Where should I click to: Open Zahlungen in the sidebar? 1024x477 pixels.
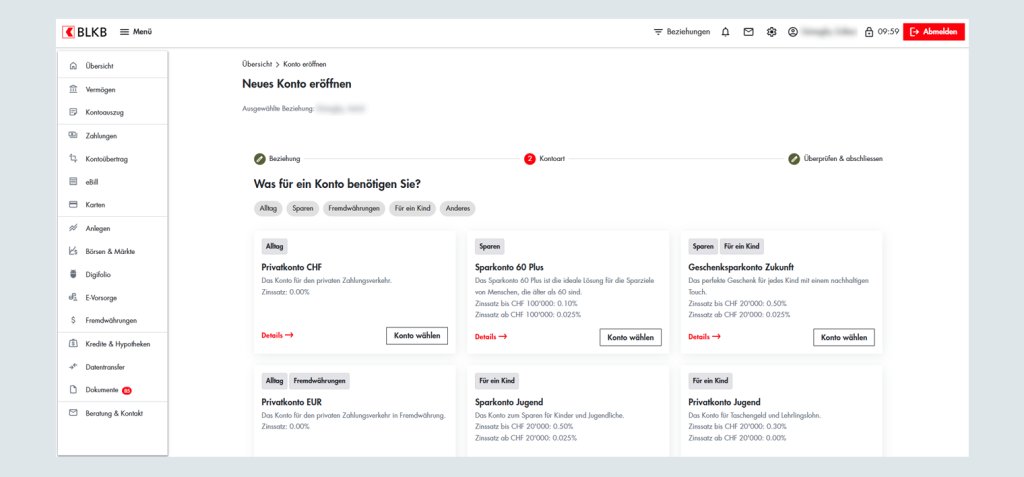coord(101,136)
